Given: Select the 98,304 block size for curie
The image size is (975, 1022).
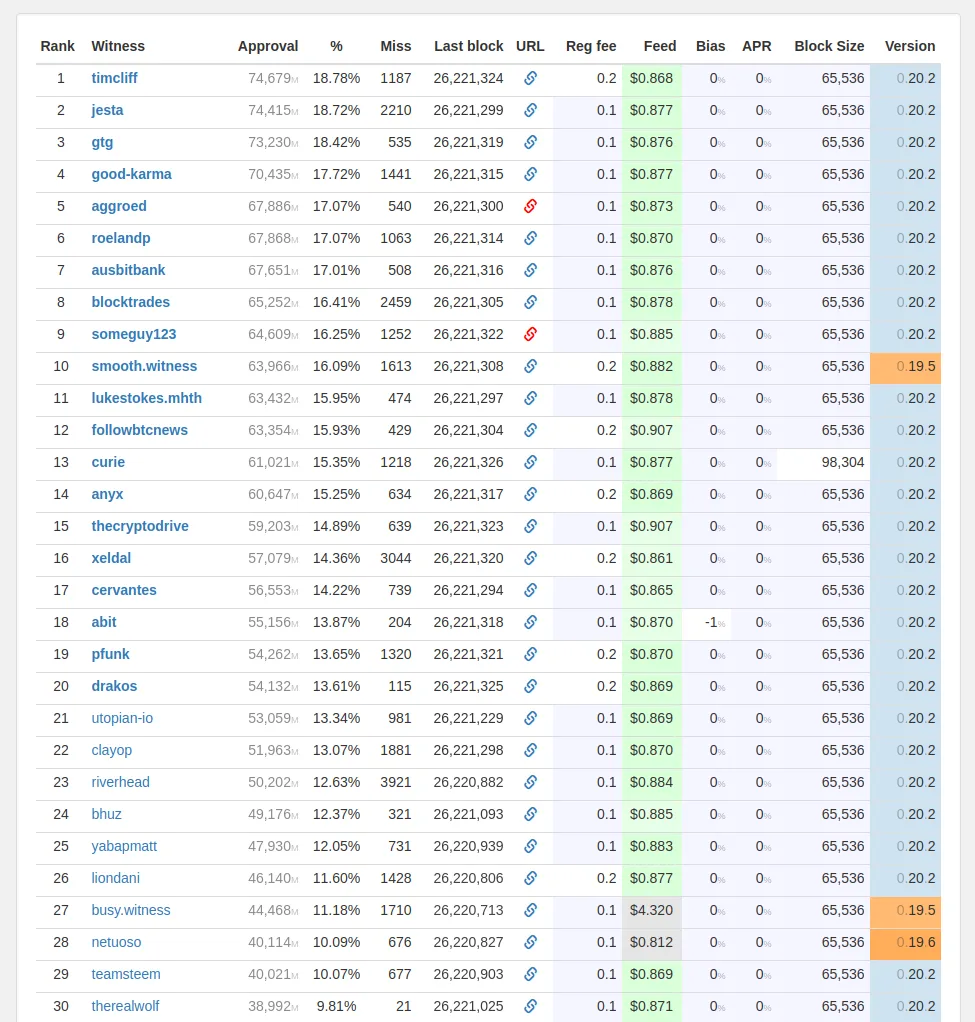Looking at the screenshot, I should pos(843,462).
